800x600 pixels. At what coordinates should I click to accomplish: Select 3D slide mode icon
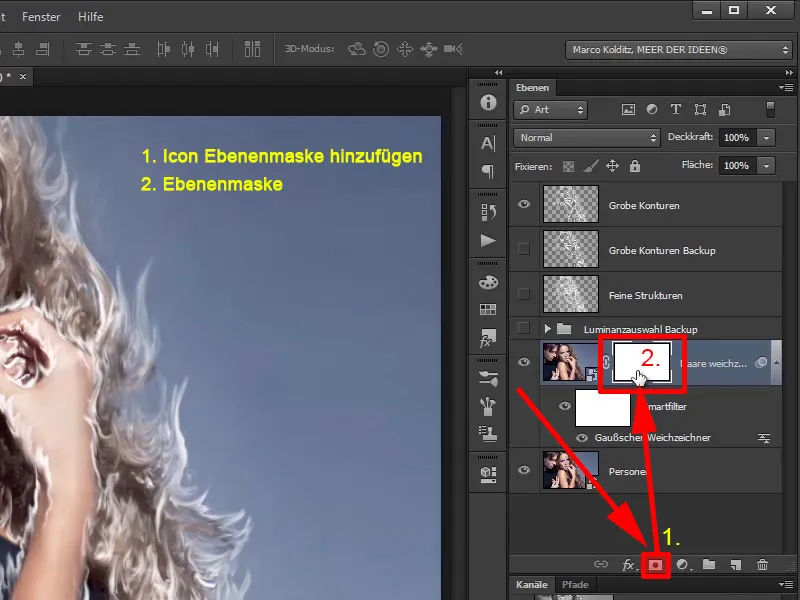(x=429, y=49)
